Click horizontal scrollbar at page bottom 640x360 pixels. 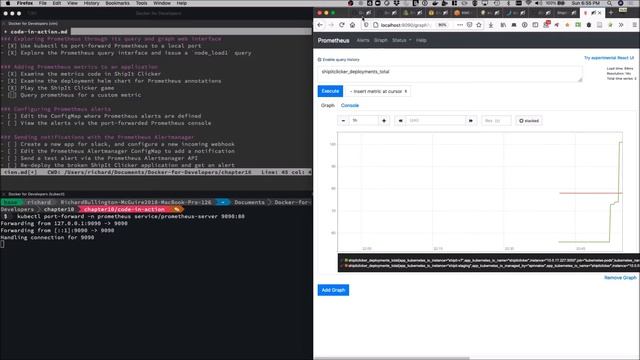coord(392,358)
